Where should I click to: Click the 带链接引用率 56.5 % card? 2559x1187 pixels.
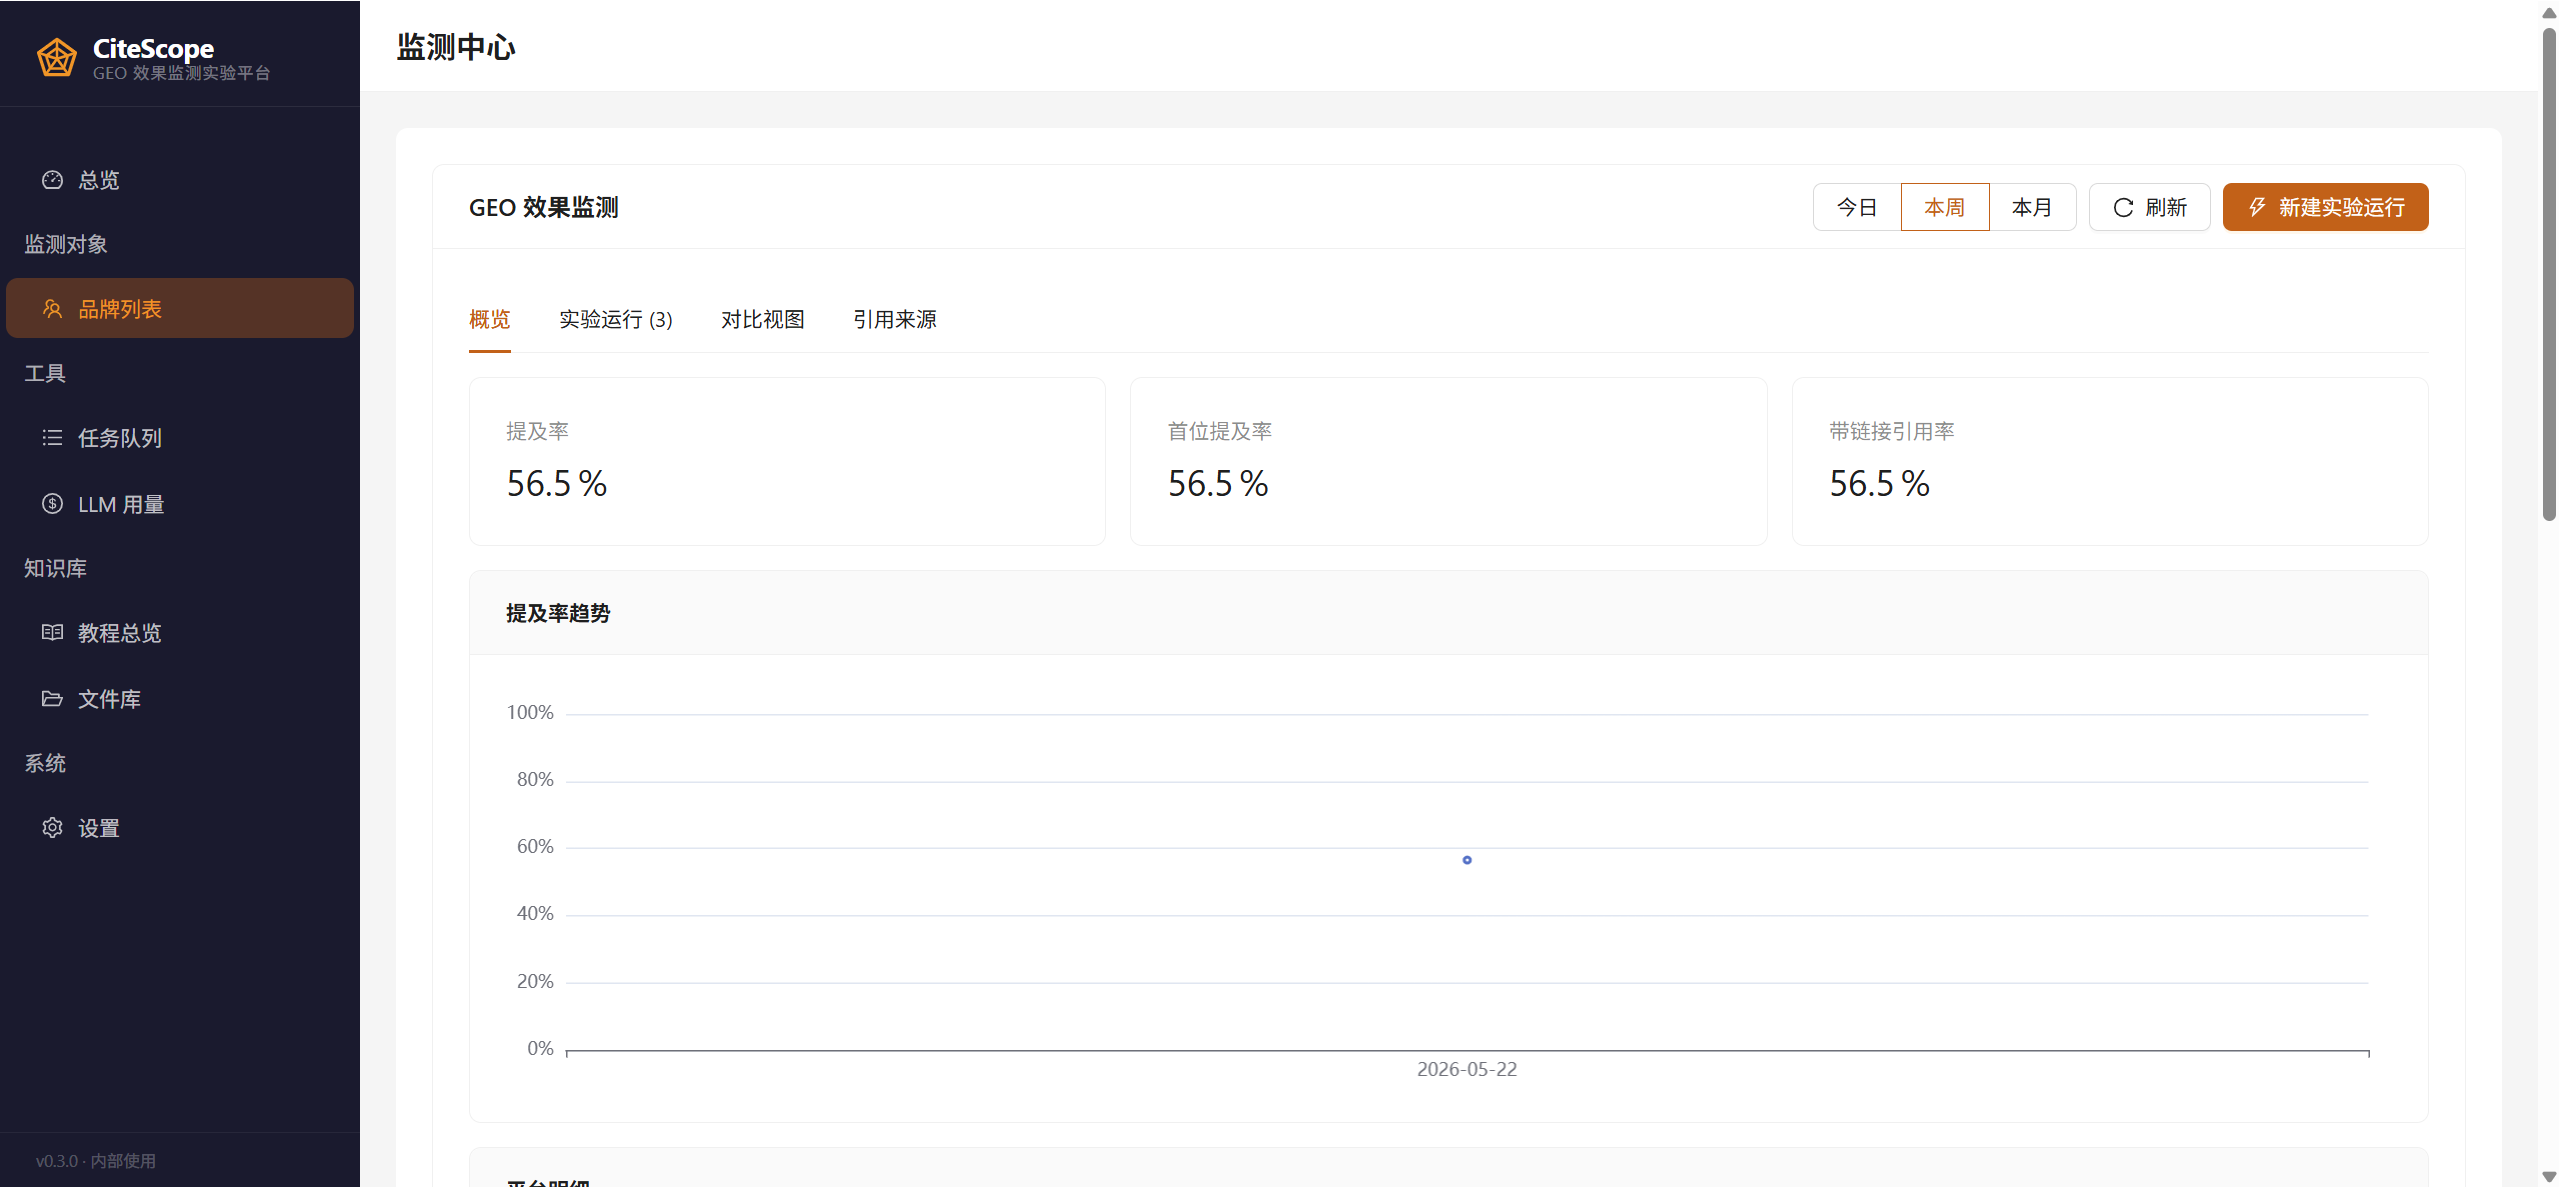pyautogui.click(x=2110, y=461)
